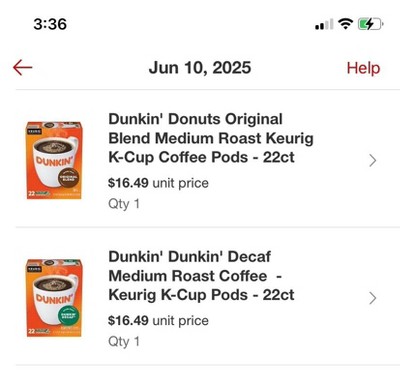400x375 pixels.
Task: Tap the cellular signal bars icon
Action: pos(324,24)
